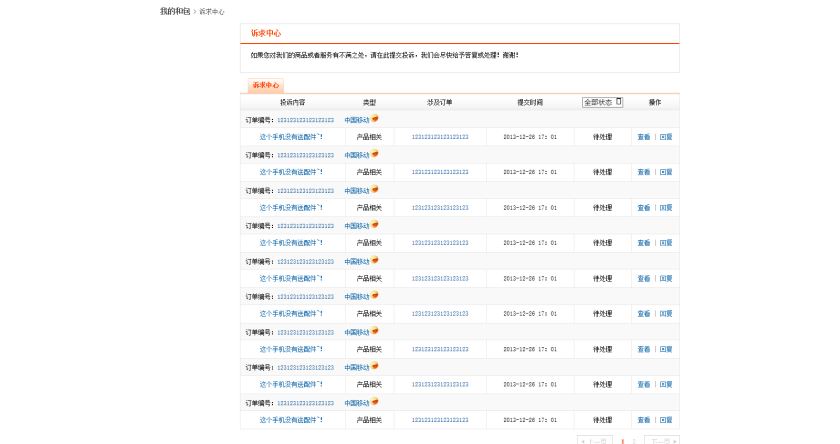
Task: Click orange carrier icon in fifth order row
Action: [x=375, y=260]
